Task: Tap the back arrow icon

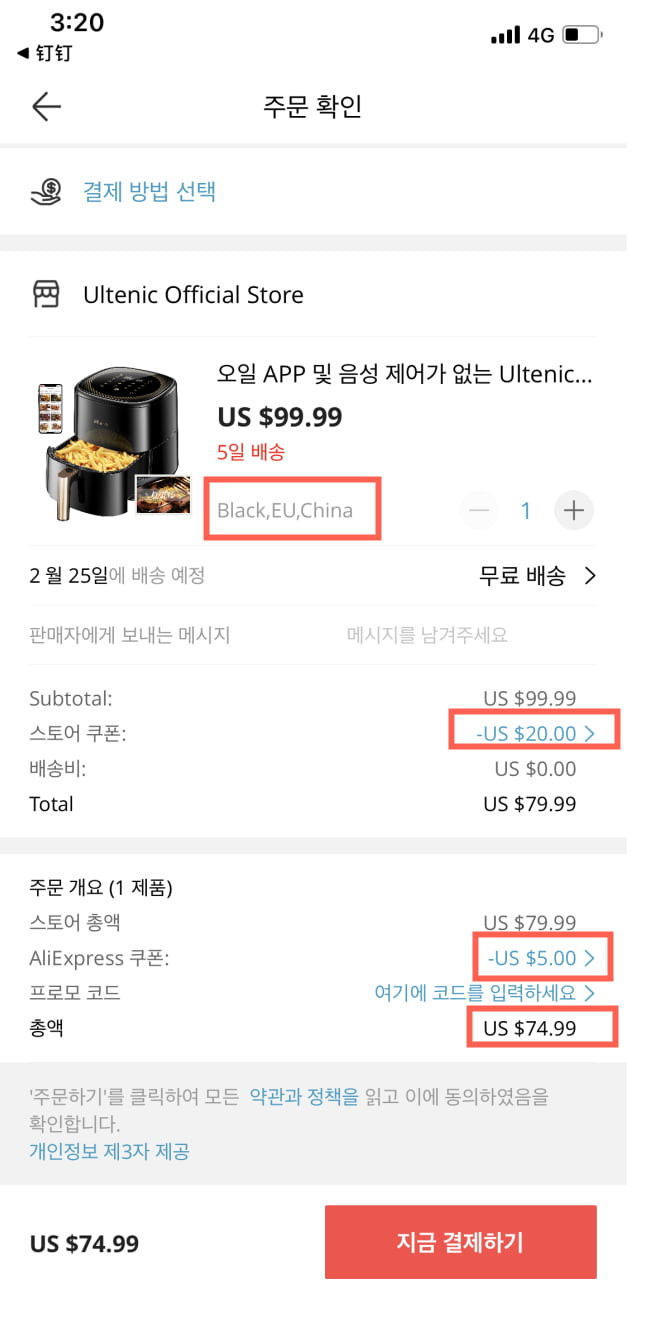Action: 47,107
